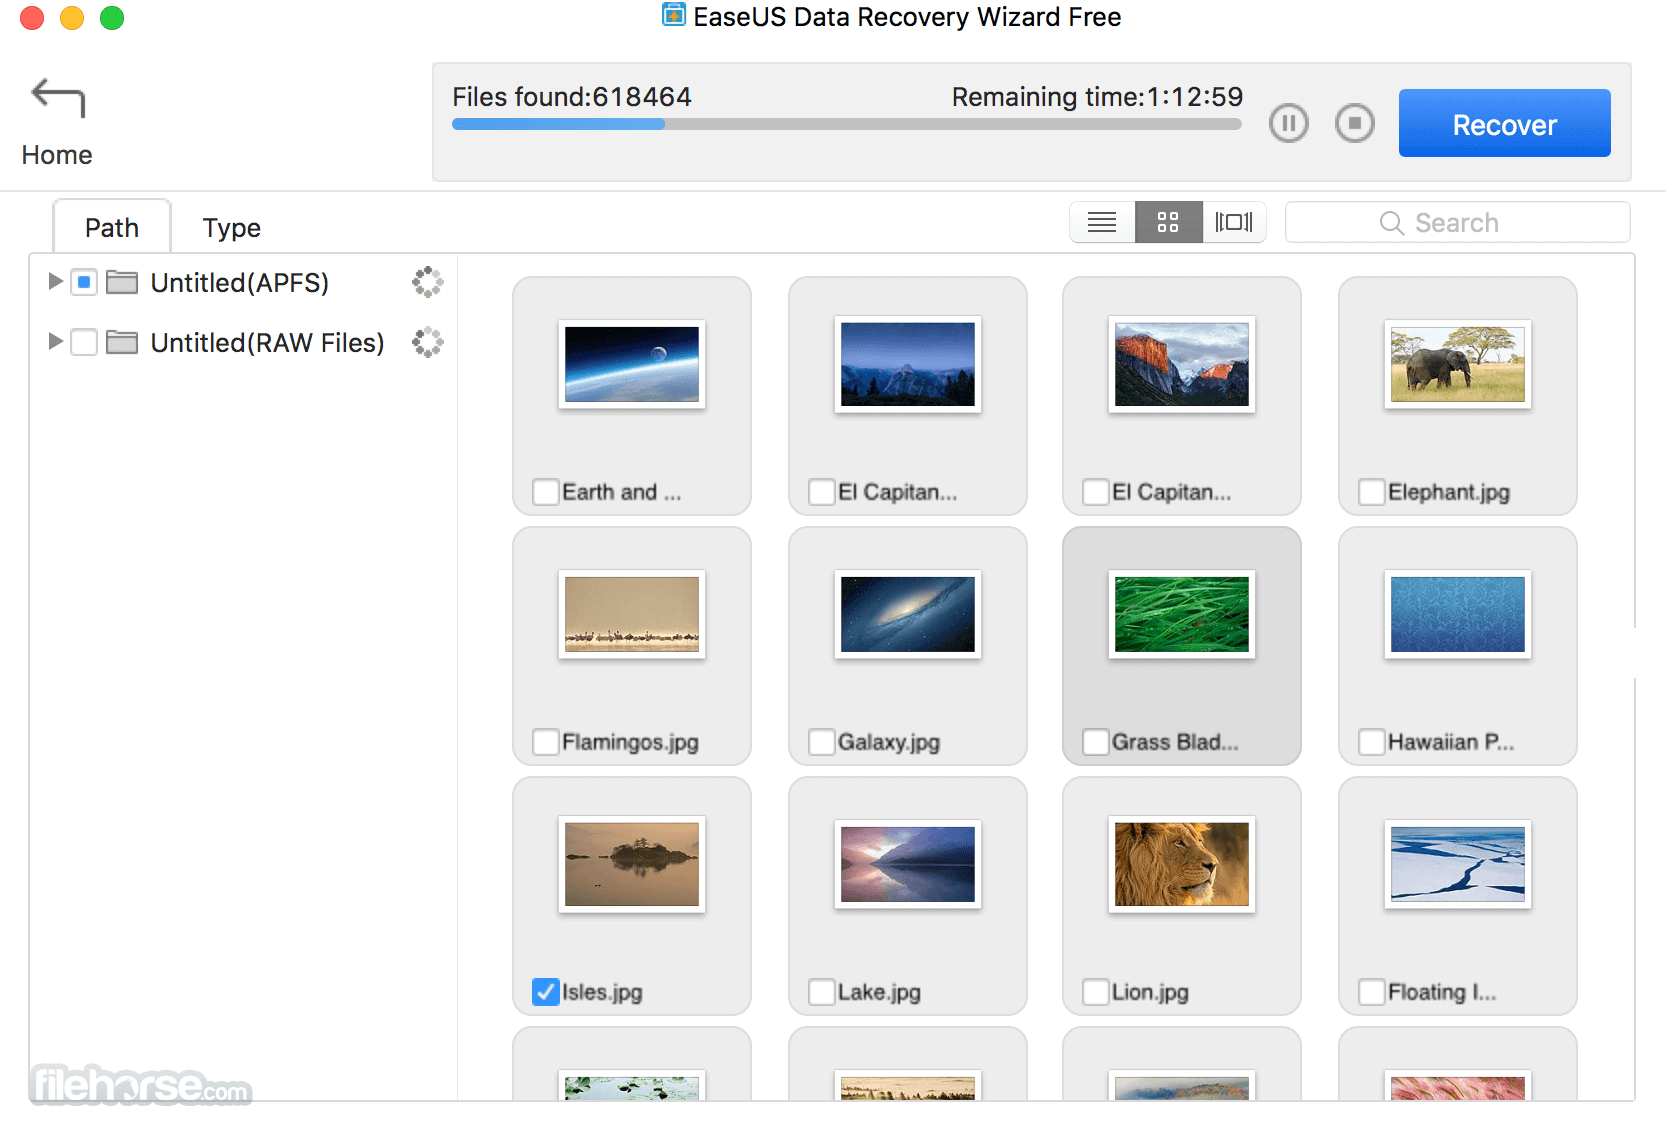Maximize the window with the green button

pos(112,17)
